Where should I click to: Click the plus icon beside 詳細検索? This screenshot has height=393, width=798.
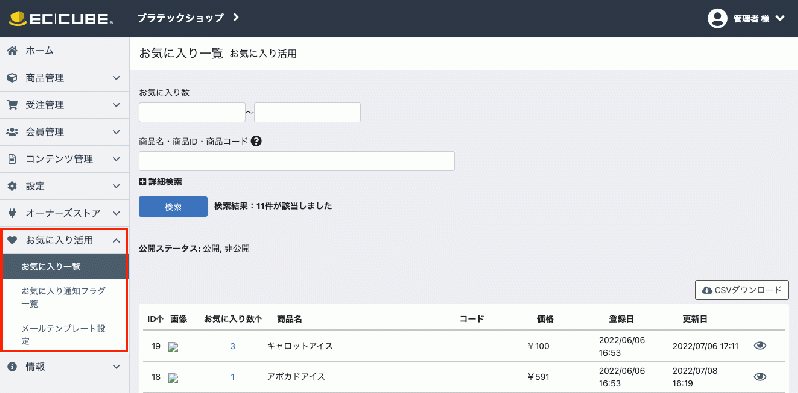point(142,181)
